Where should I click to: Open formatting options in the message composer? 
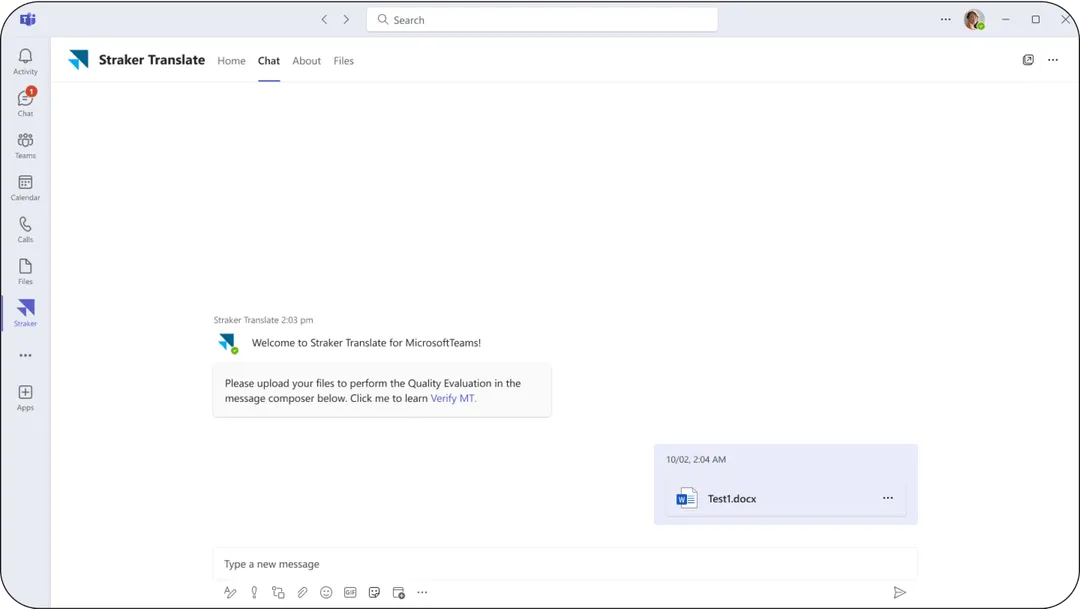pyautogui.click(x=230, y=592)
